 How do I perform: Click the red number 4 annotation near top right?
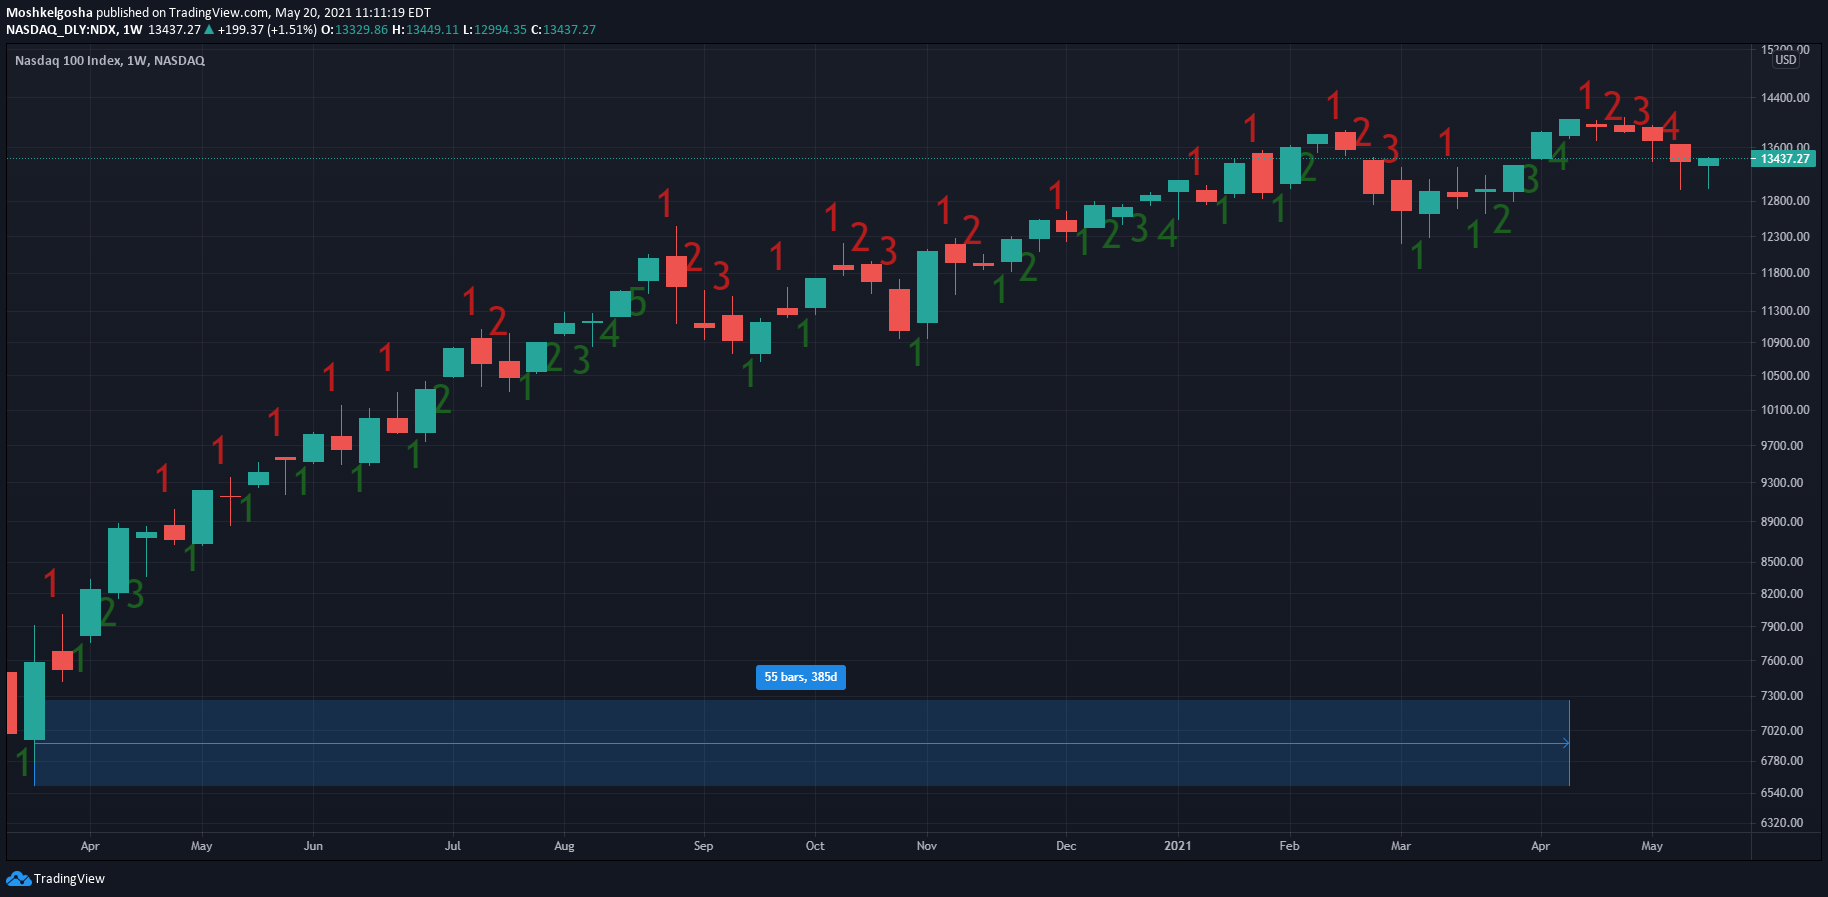click(1669, 127)
